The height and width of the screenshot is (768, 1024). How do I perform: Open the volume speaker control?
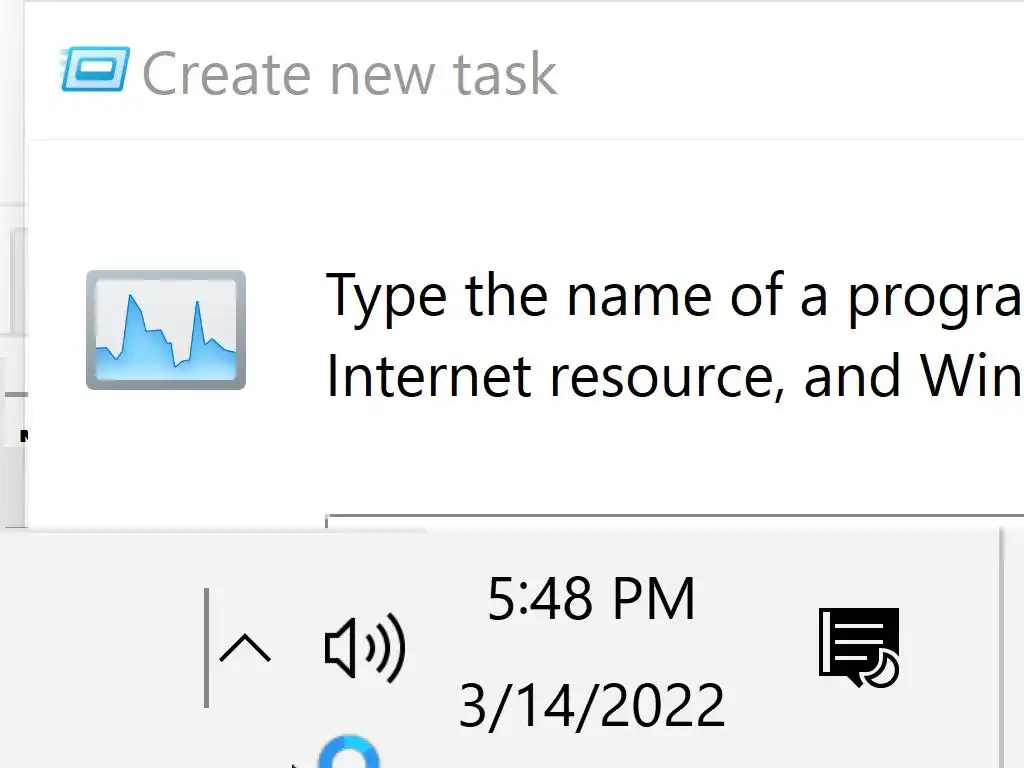[364, 648]
